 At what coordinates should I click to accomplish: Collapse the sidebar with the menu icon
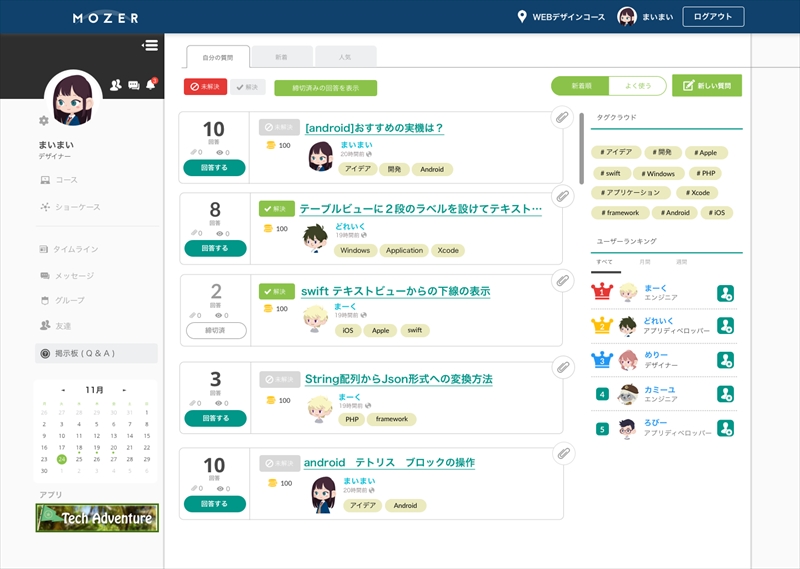[x=150, y=45]
